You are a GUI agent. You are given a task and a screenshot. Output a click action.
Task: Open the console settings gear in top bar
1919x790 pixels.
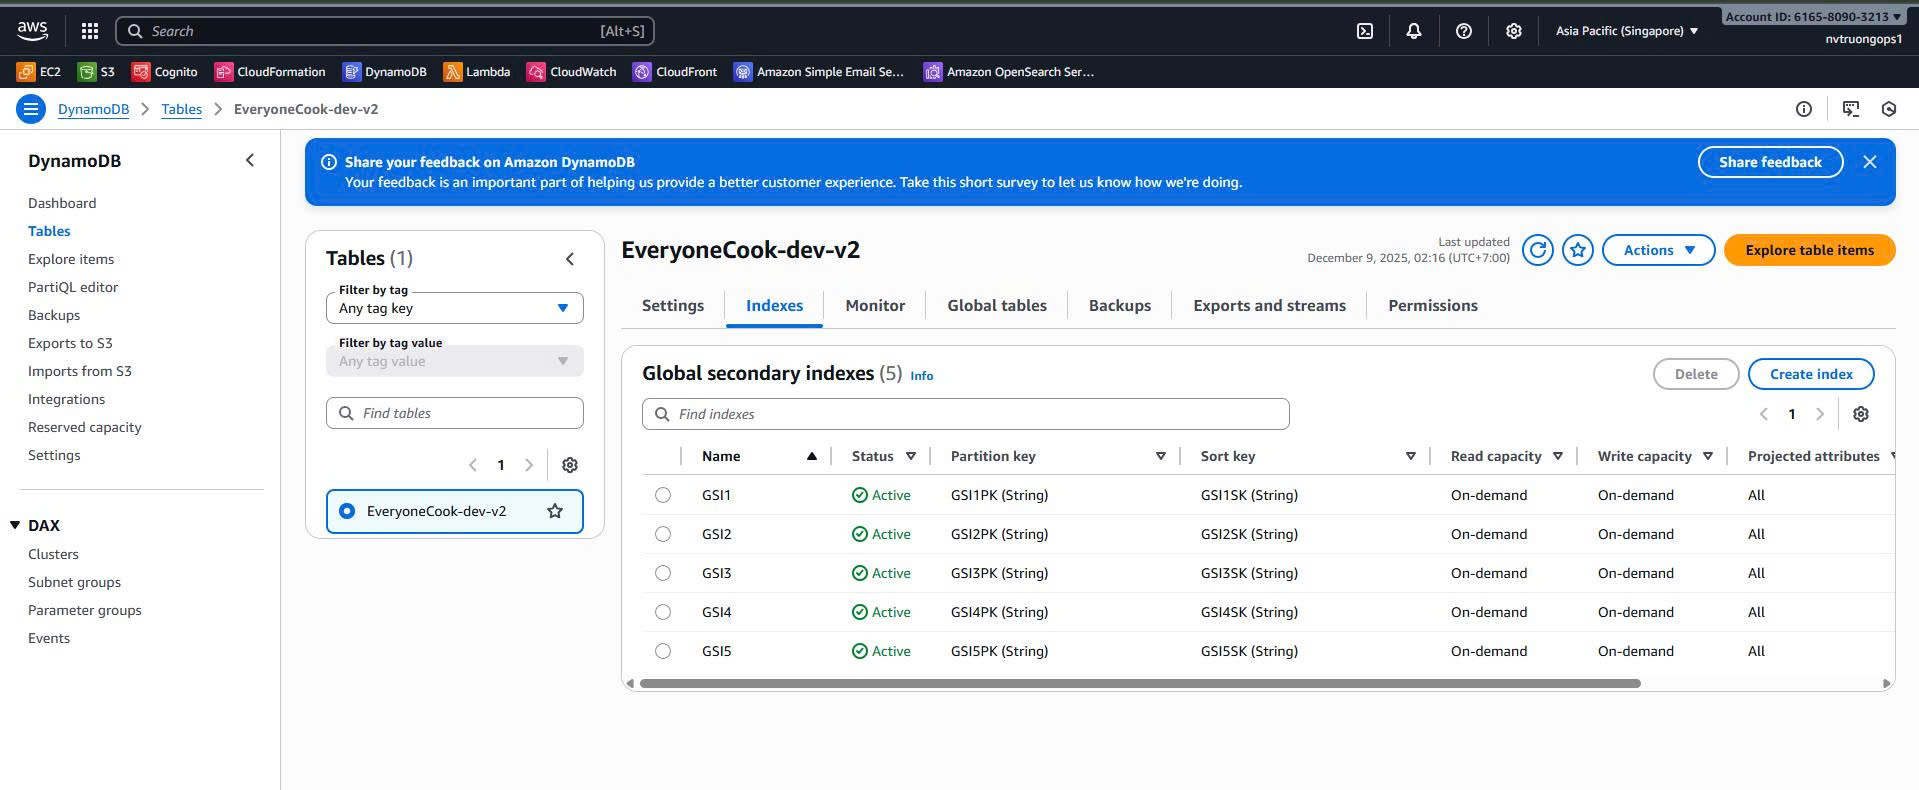click(x=1514, y=31)
